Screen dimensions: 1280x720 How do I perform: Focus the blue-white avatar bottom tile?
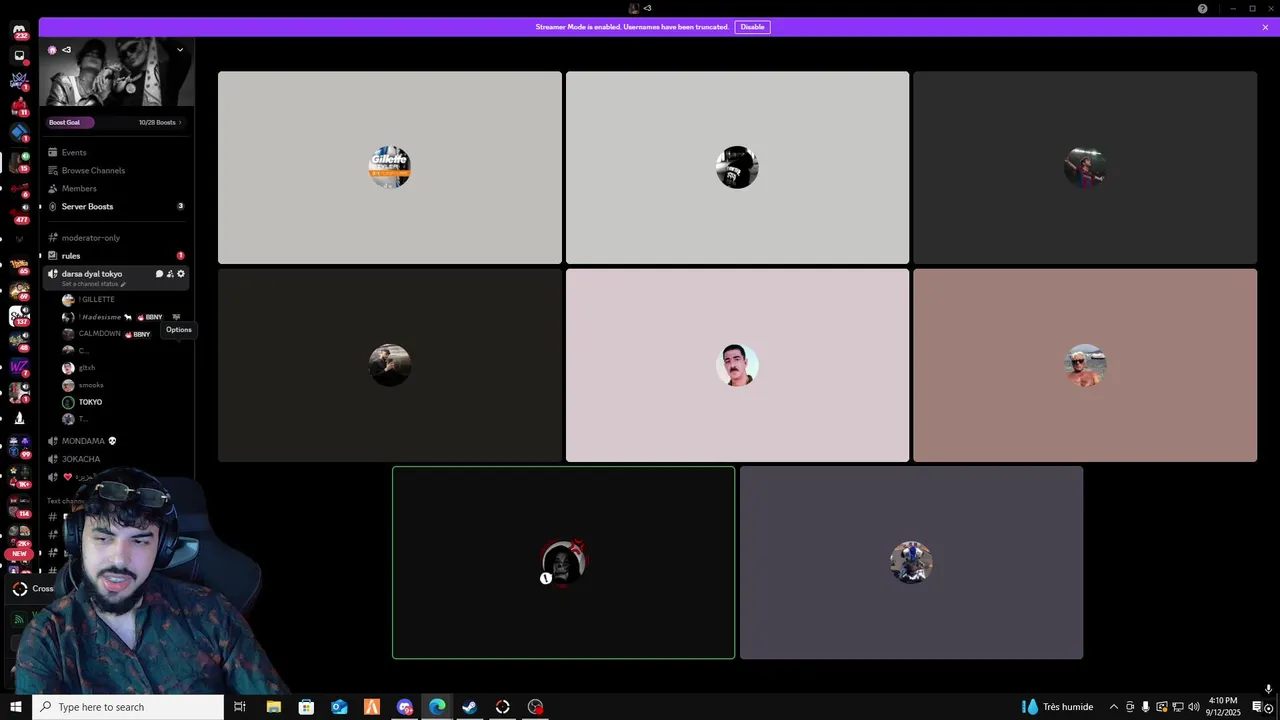[911, 563]
